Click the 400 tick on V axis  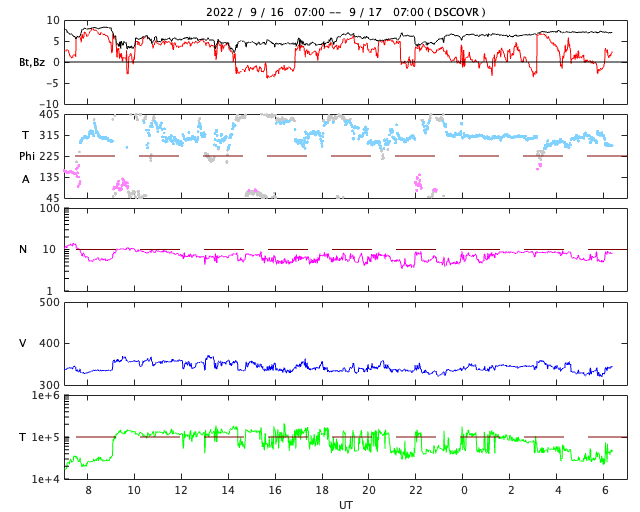coord(49,343)
